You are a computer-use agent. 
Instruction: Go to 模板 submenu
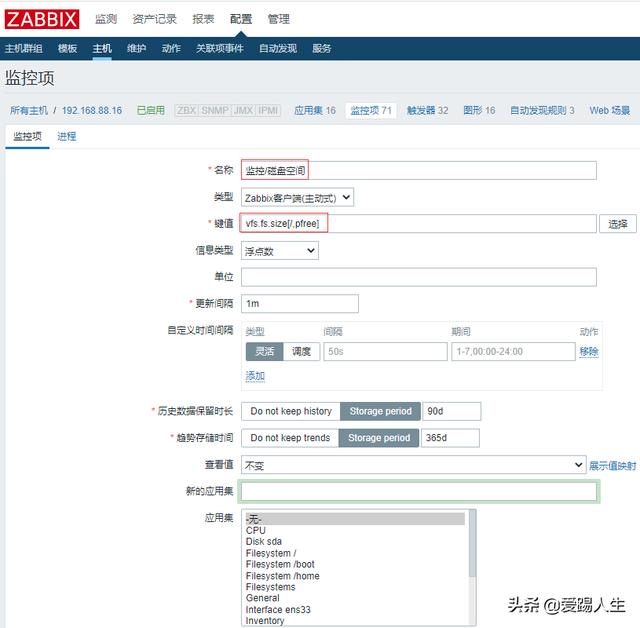pyautogui.click(x=67, y=49)
